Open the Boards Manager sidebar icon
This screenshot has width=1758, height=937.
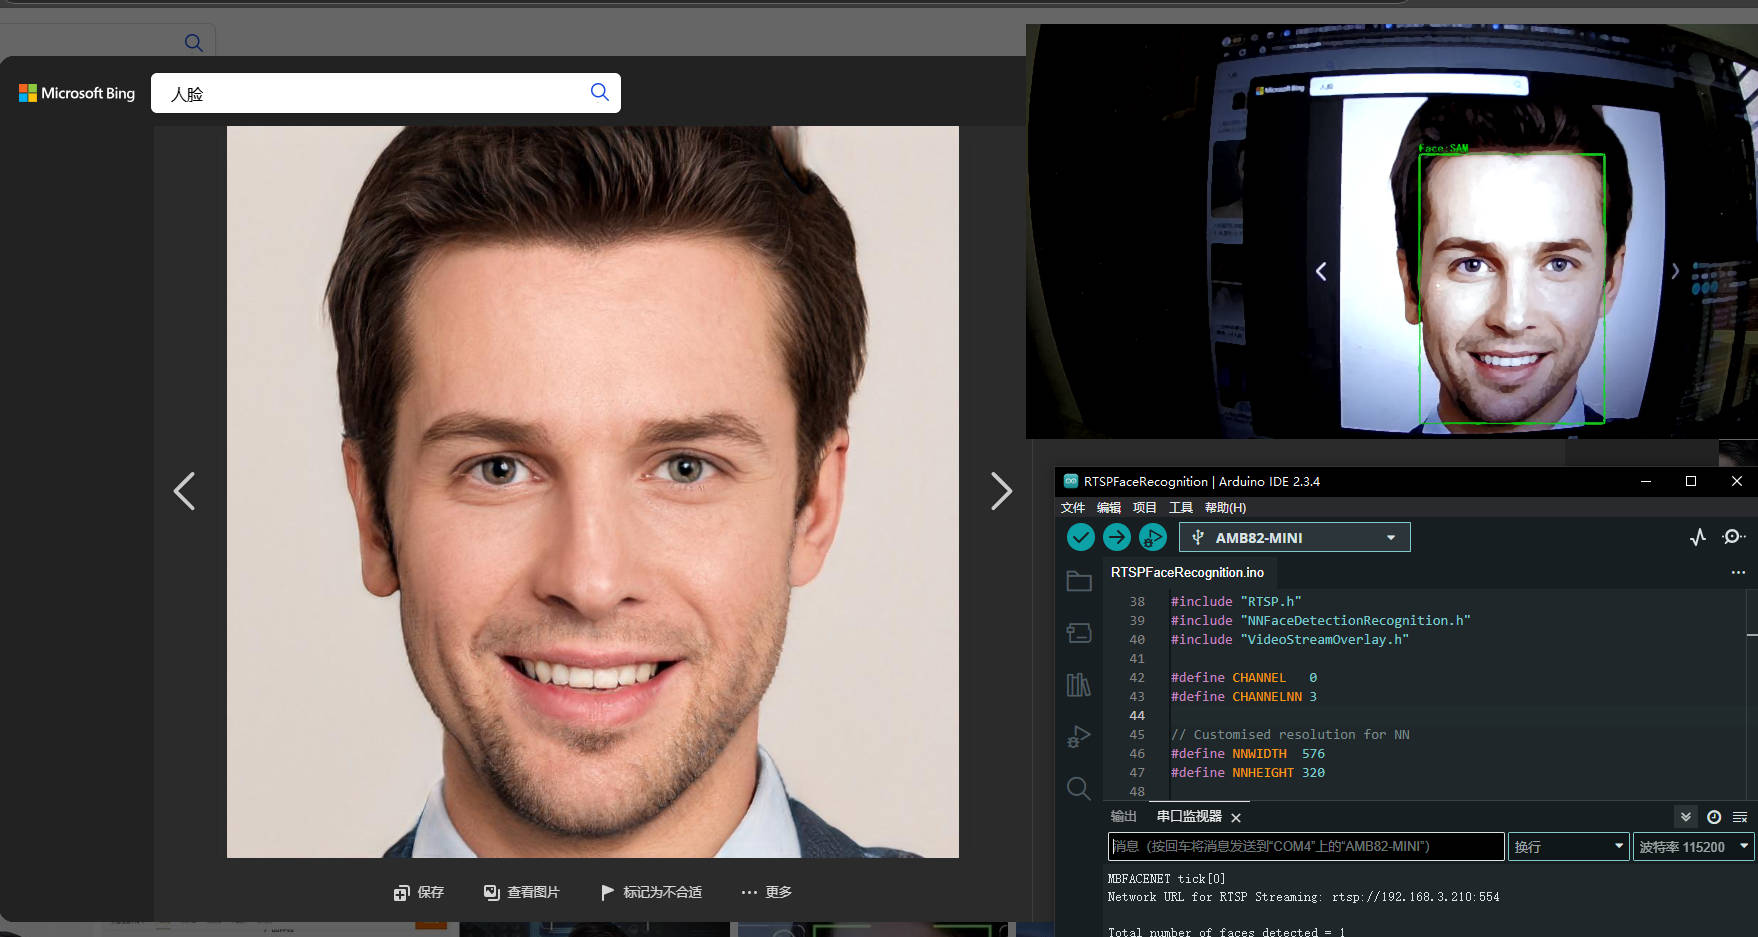[1078, 633]
